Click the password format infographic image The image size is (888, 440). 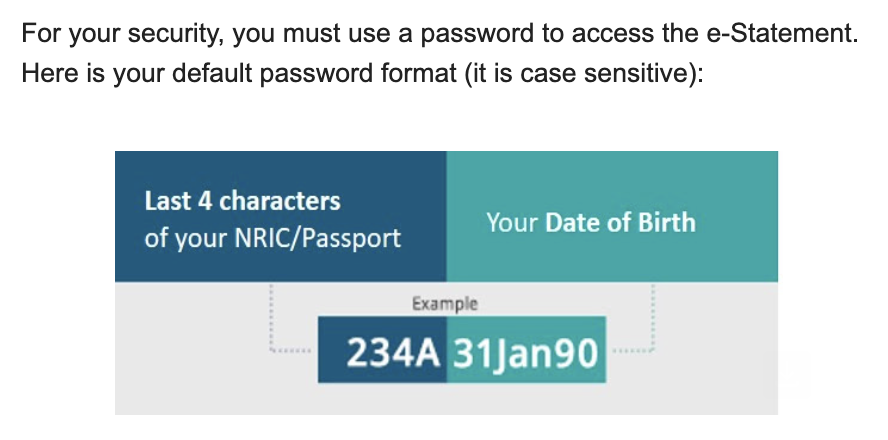(446, 283)
